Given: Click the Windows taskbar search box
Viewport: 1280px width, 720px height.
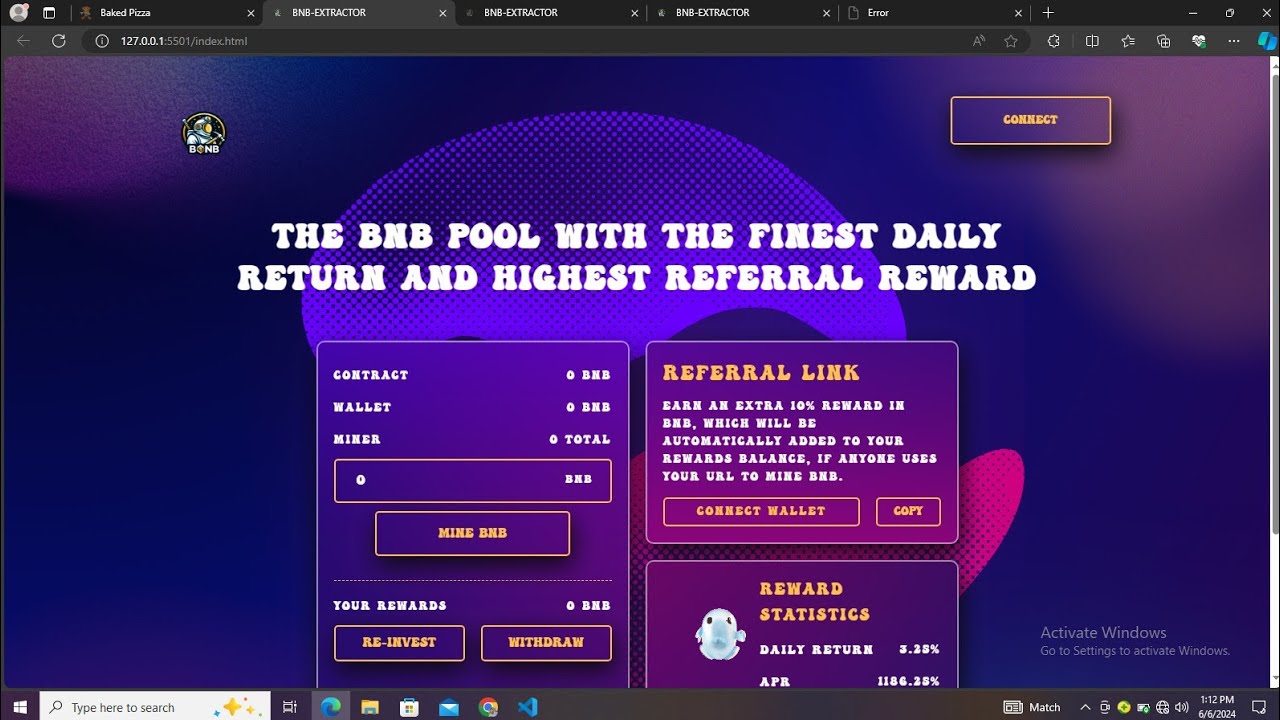Looking at the screenshot, I should [x=155, y=707].
